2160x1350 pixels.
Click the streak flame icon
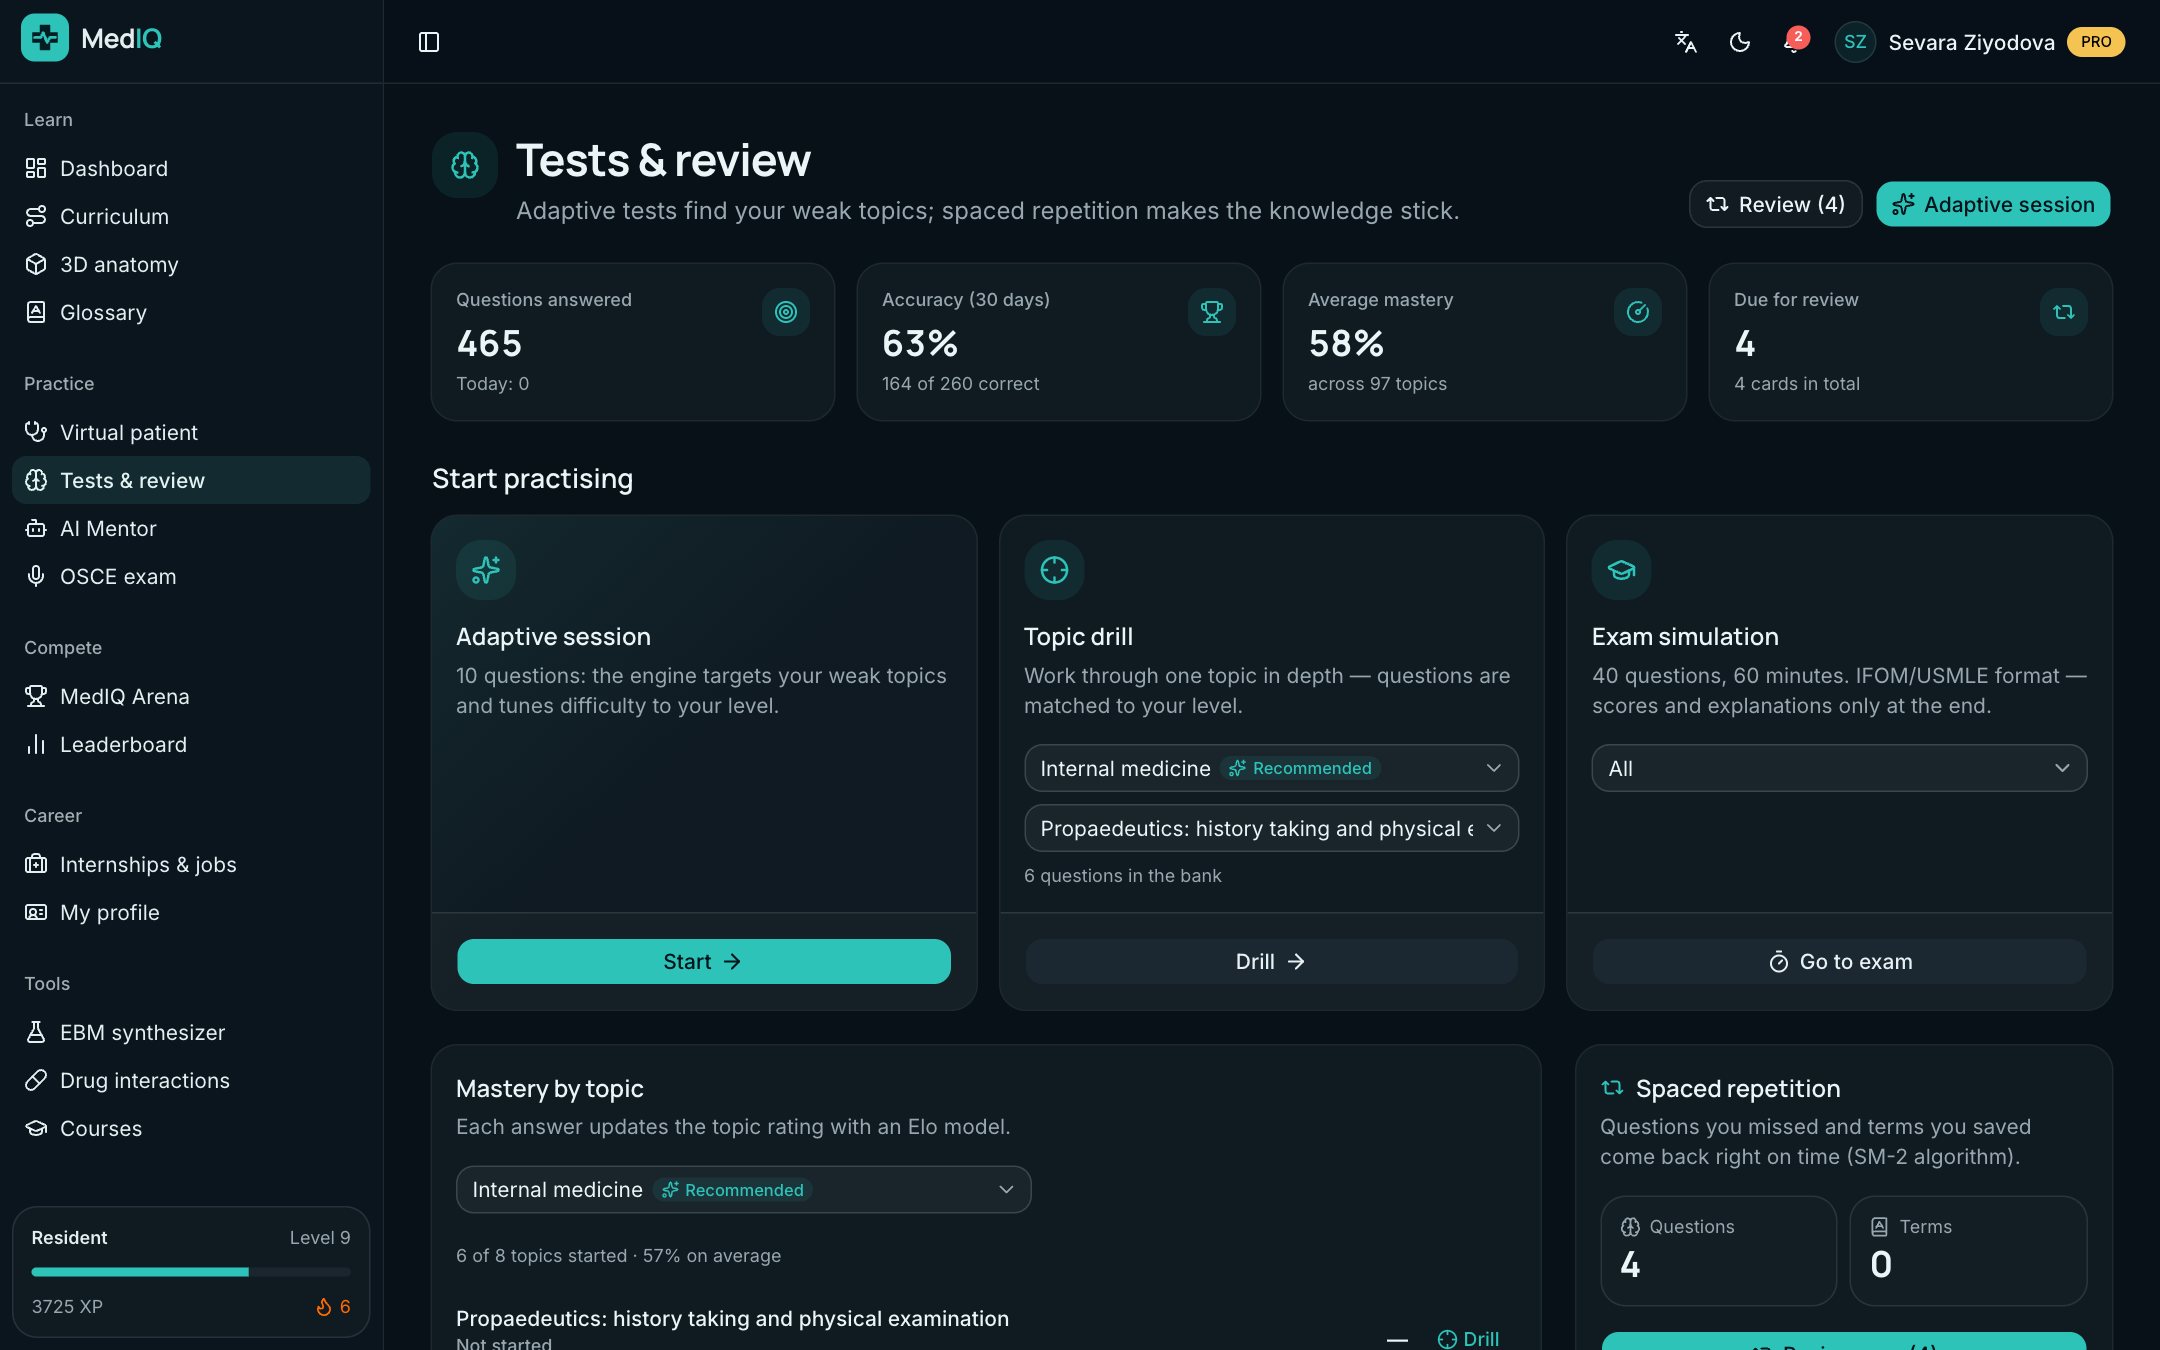click(324, 1307)
